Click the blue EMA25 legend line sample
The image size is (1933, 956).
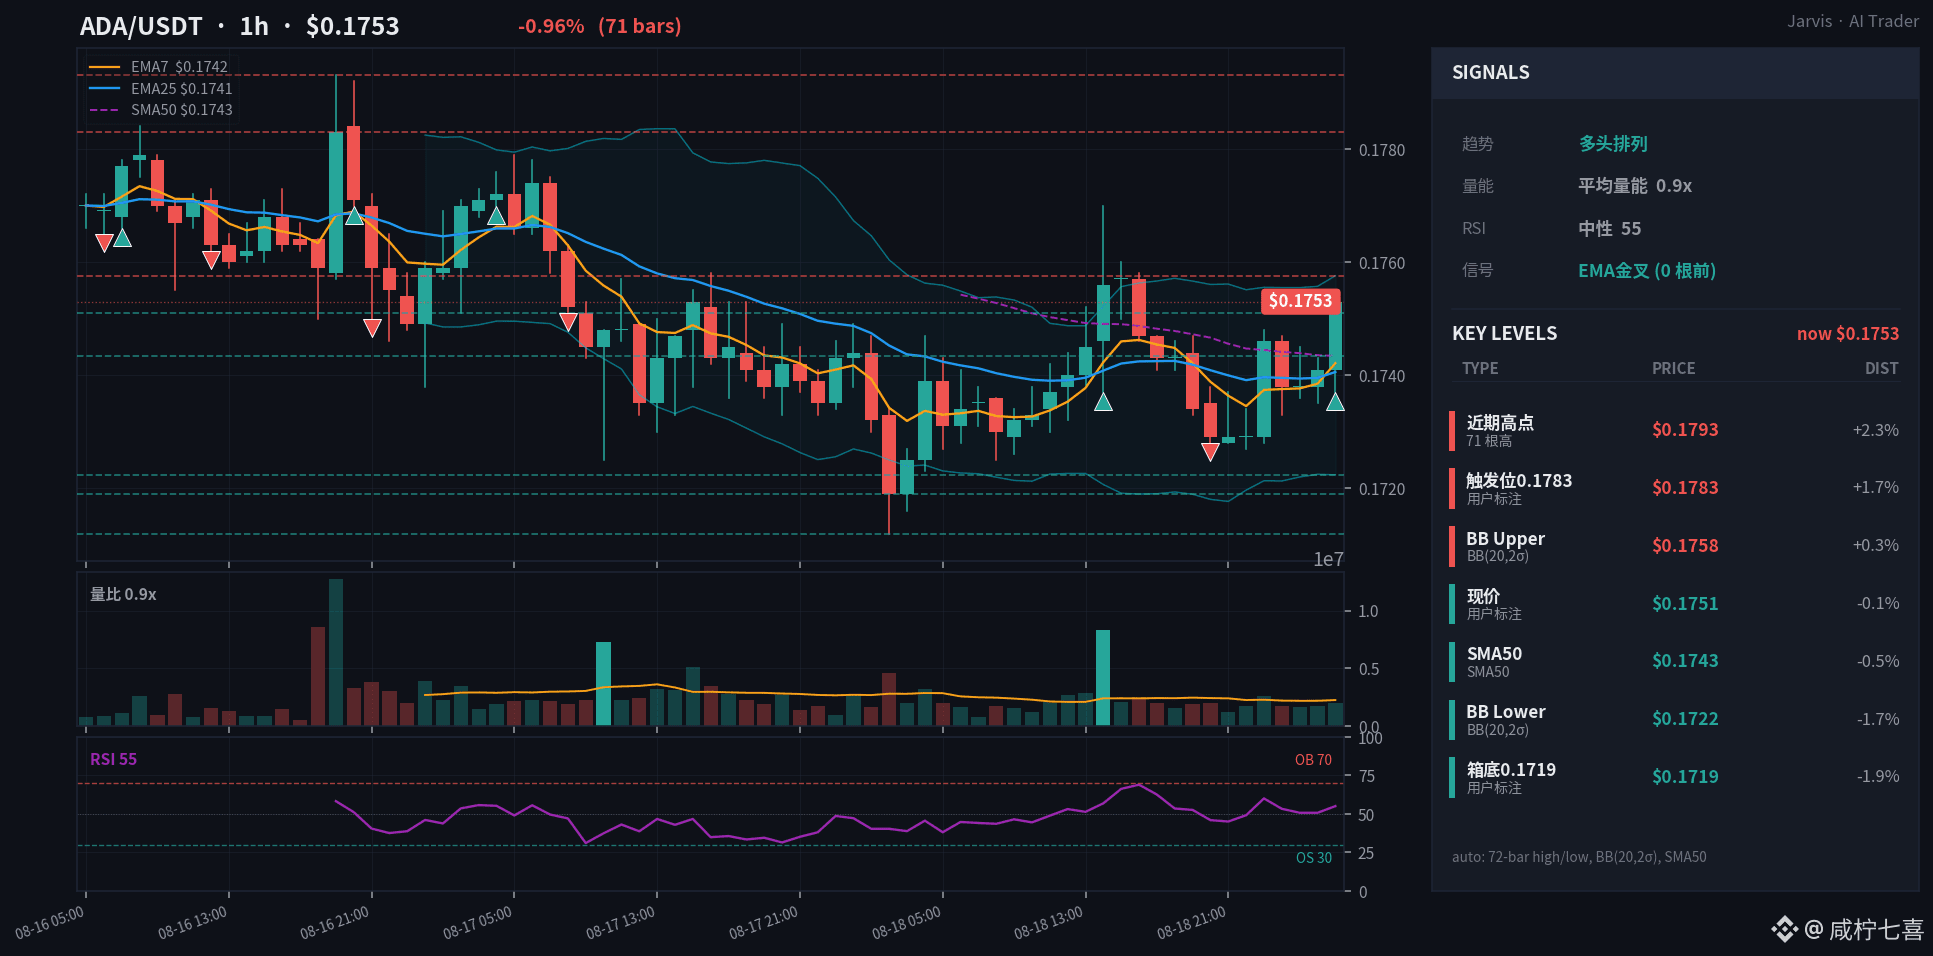(104, 88)
